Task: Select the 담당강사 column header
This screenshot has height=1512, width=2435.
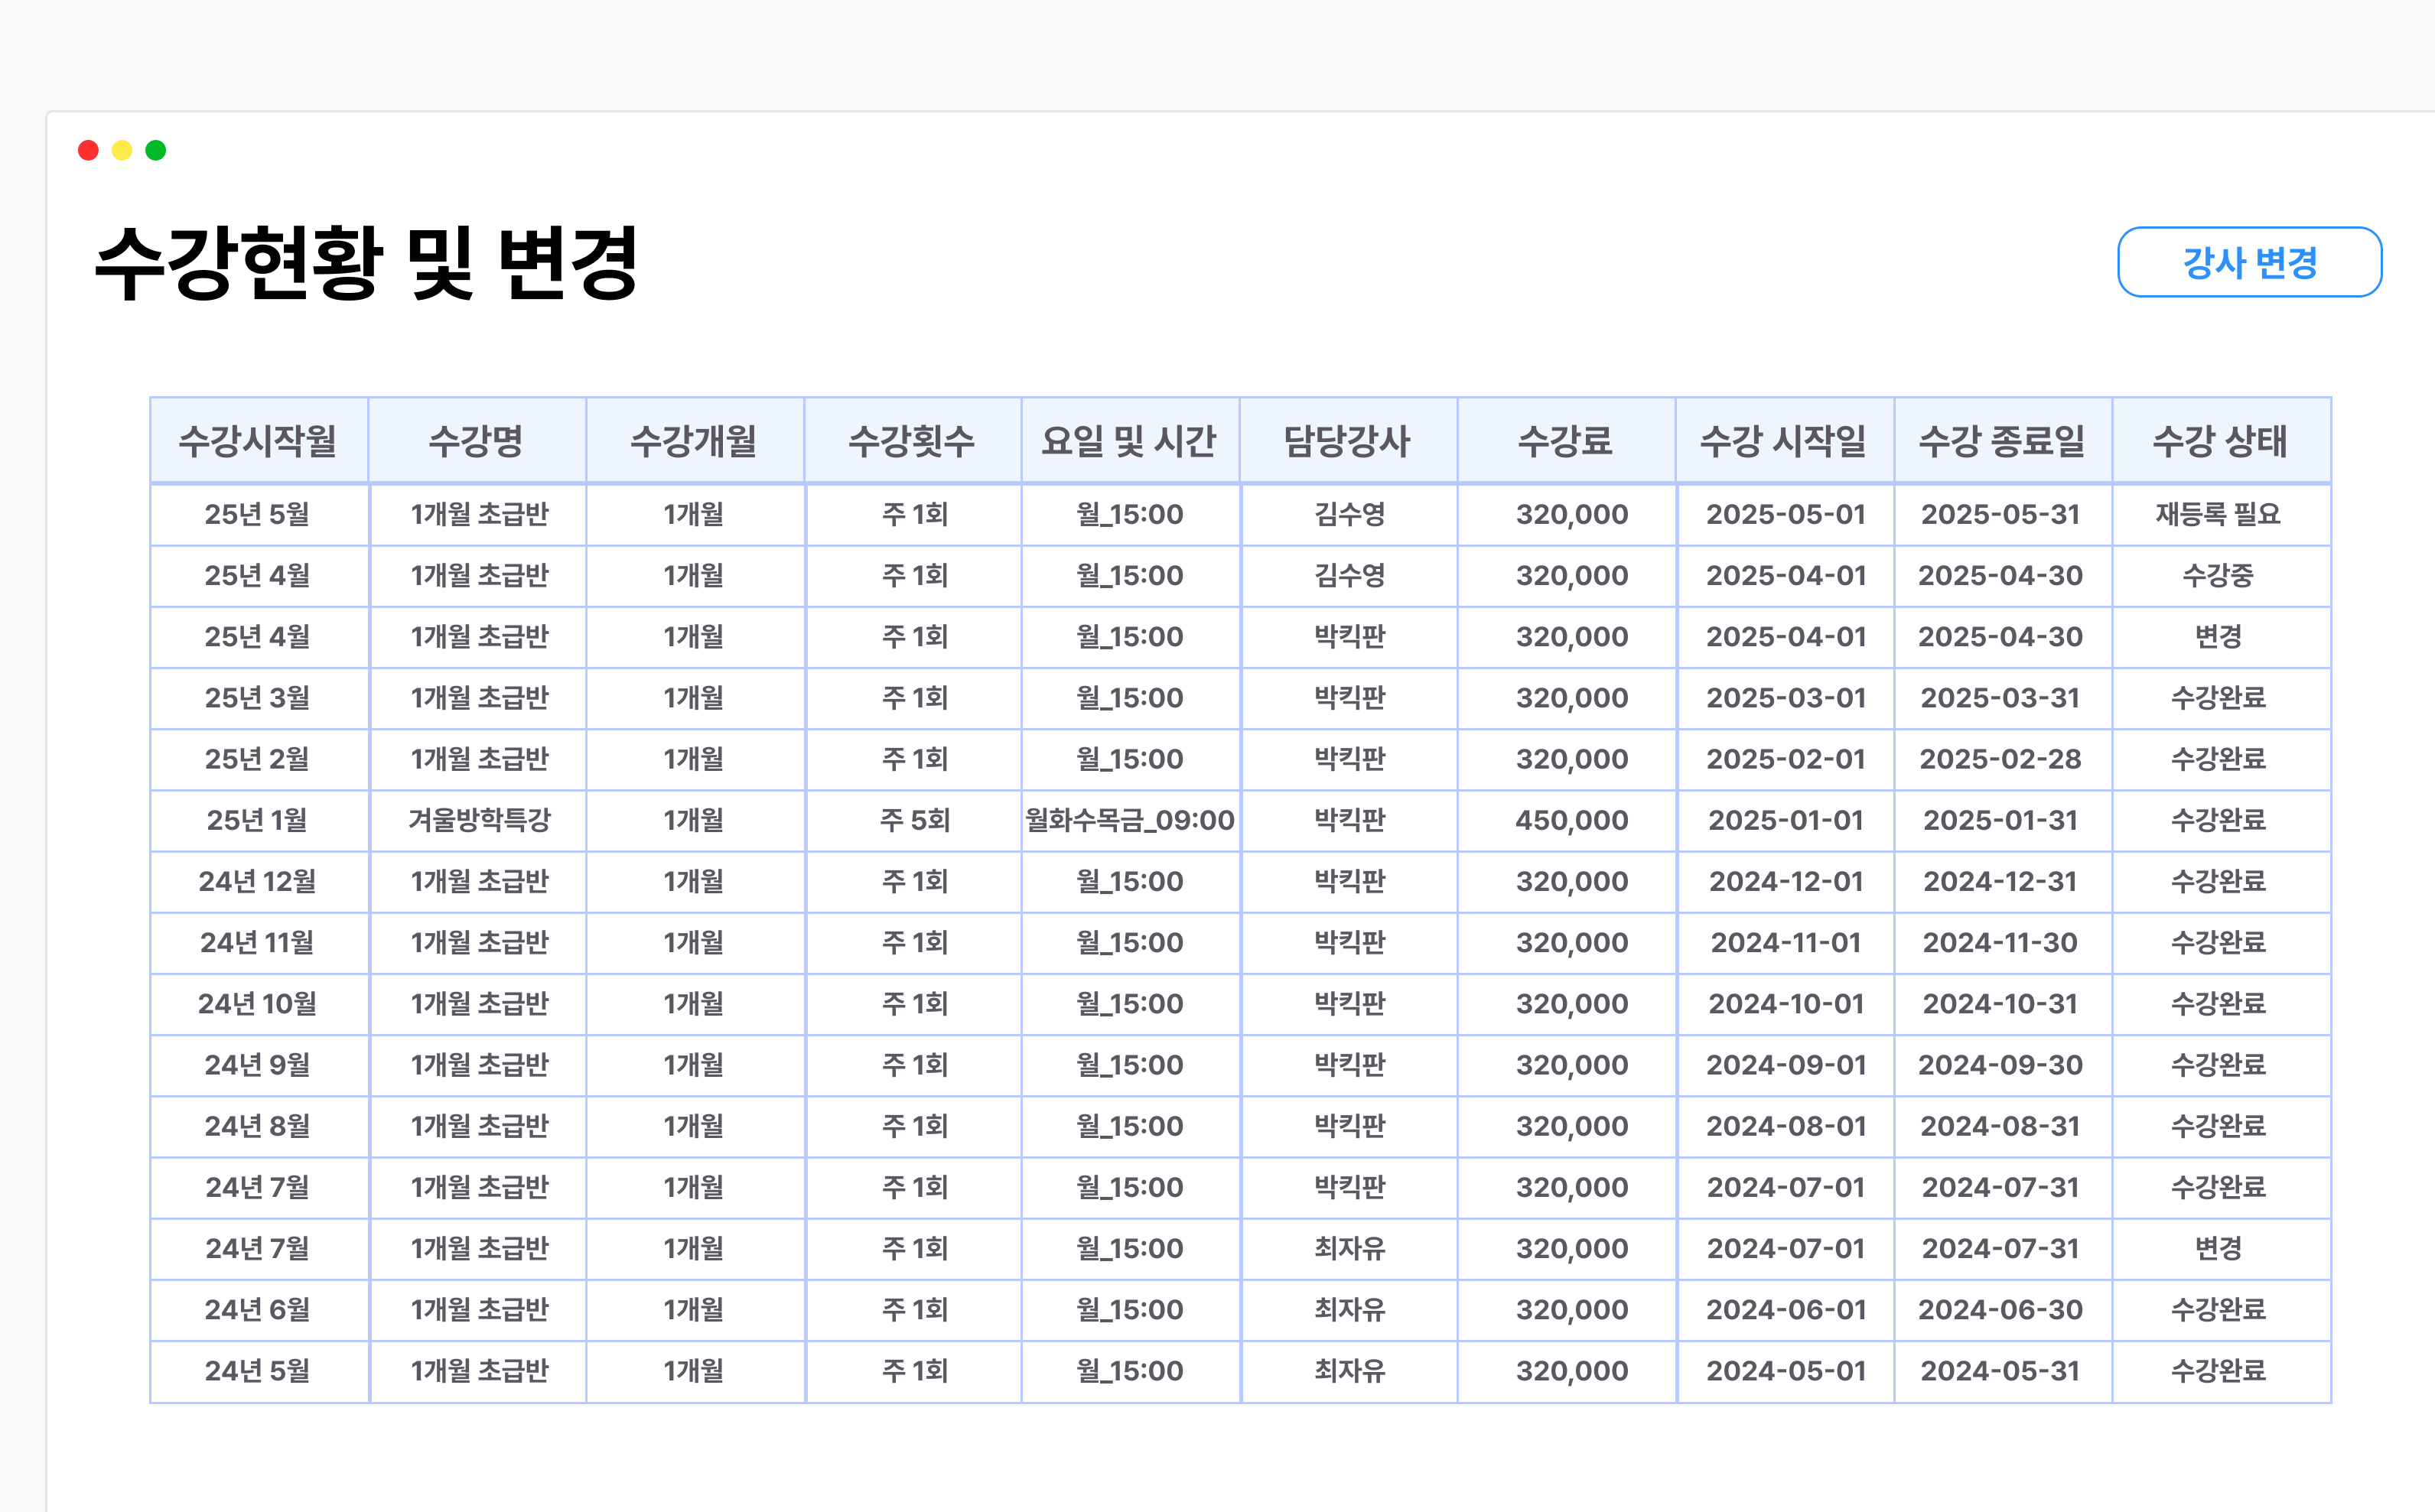Action: (1348, 440)
